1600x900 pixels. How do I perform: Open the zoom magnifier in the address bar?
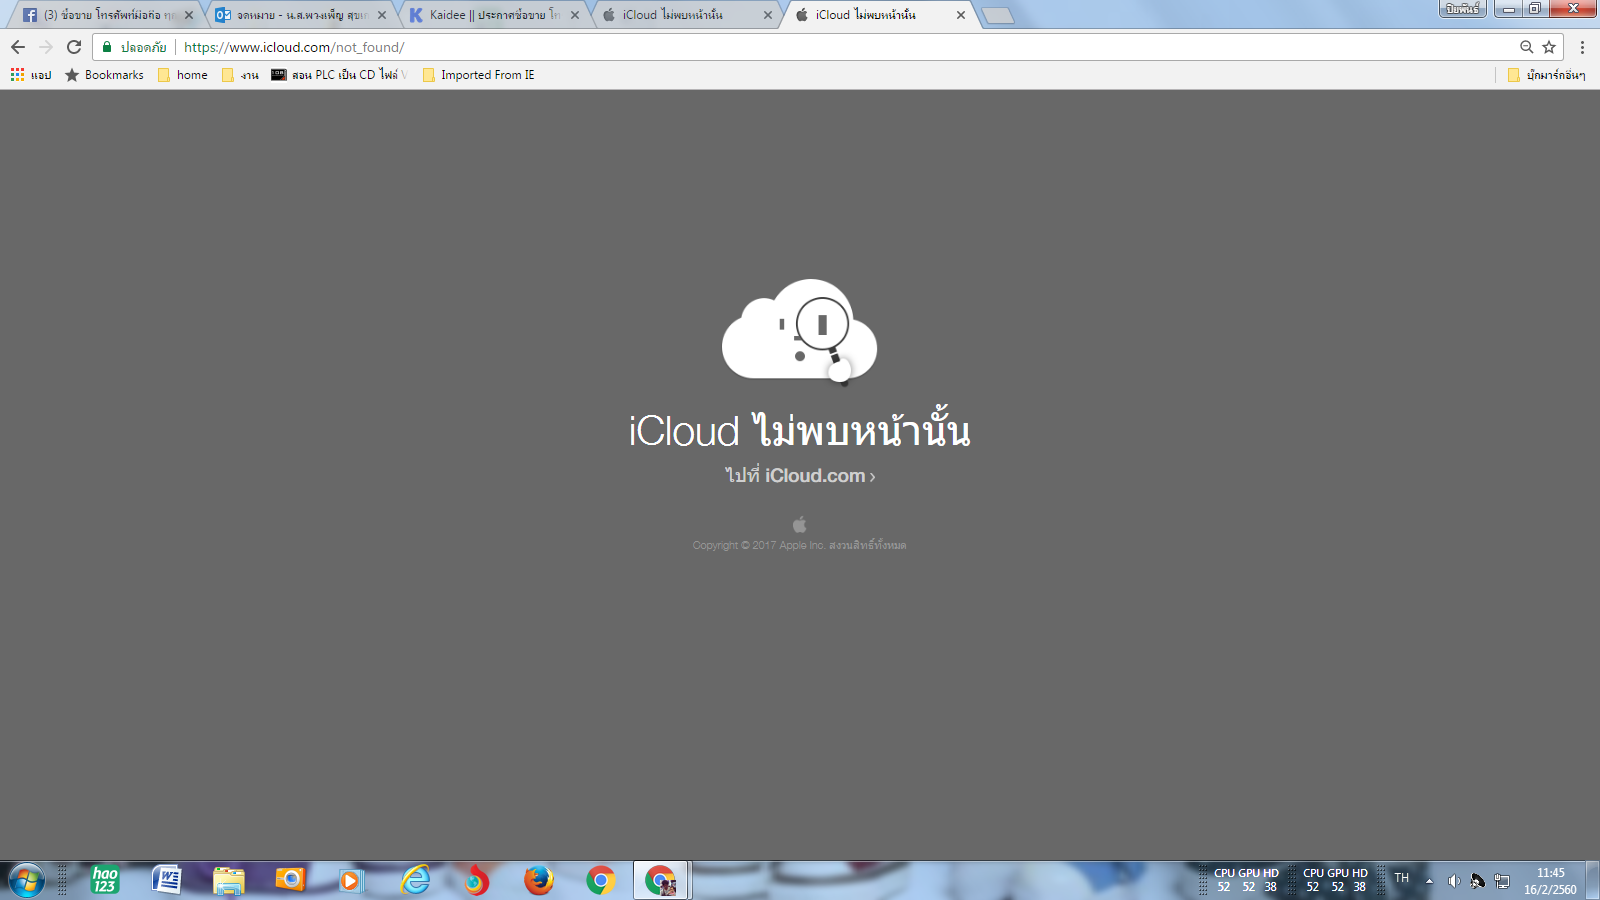pos(1526,47)
